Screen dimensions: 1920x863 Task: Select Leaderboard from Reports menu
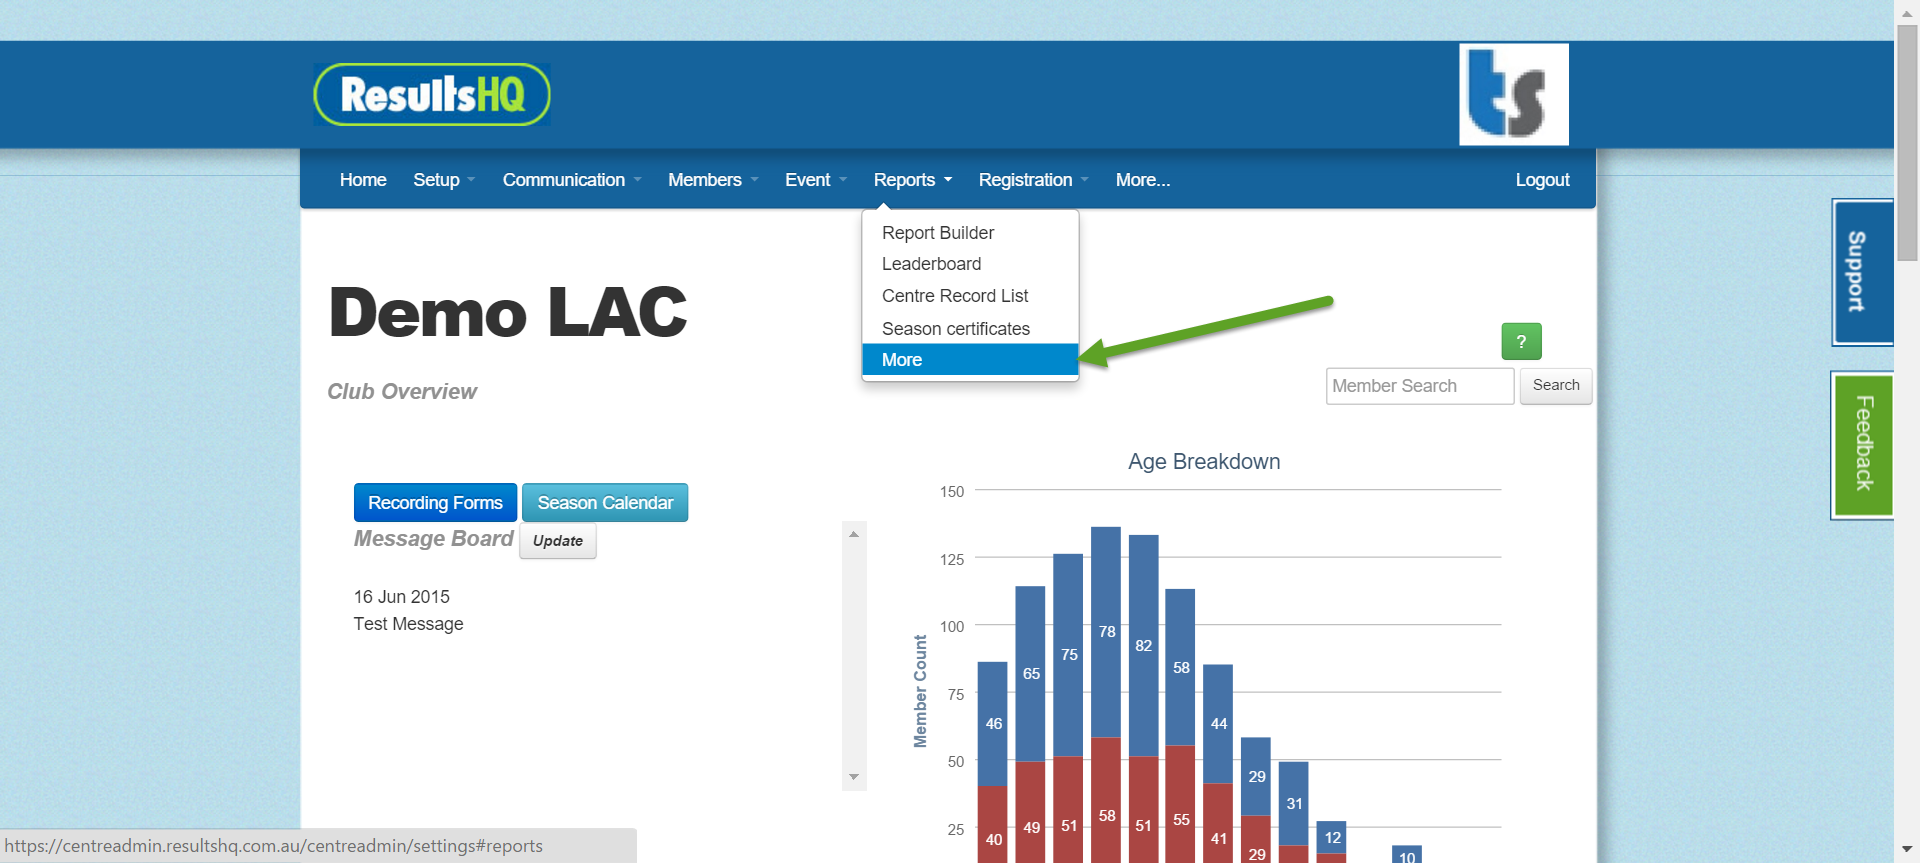[x=970, y=264]
